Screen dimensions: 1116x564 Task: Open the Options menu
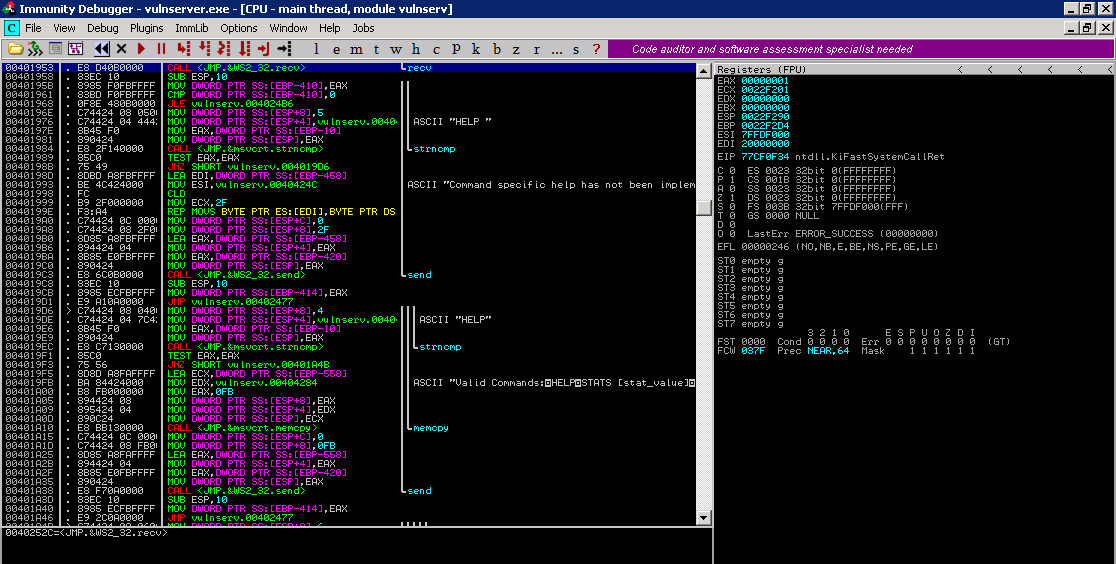238,28
